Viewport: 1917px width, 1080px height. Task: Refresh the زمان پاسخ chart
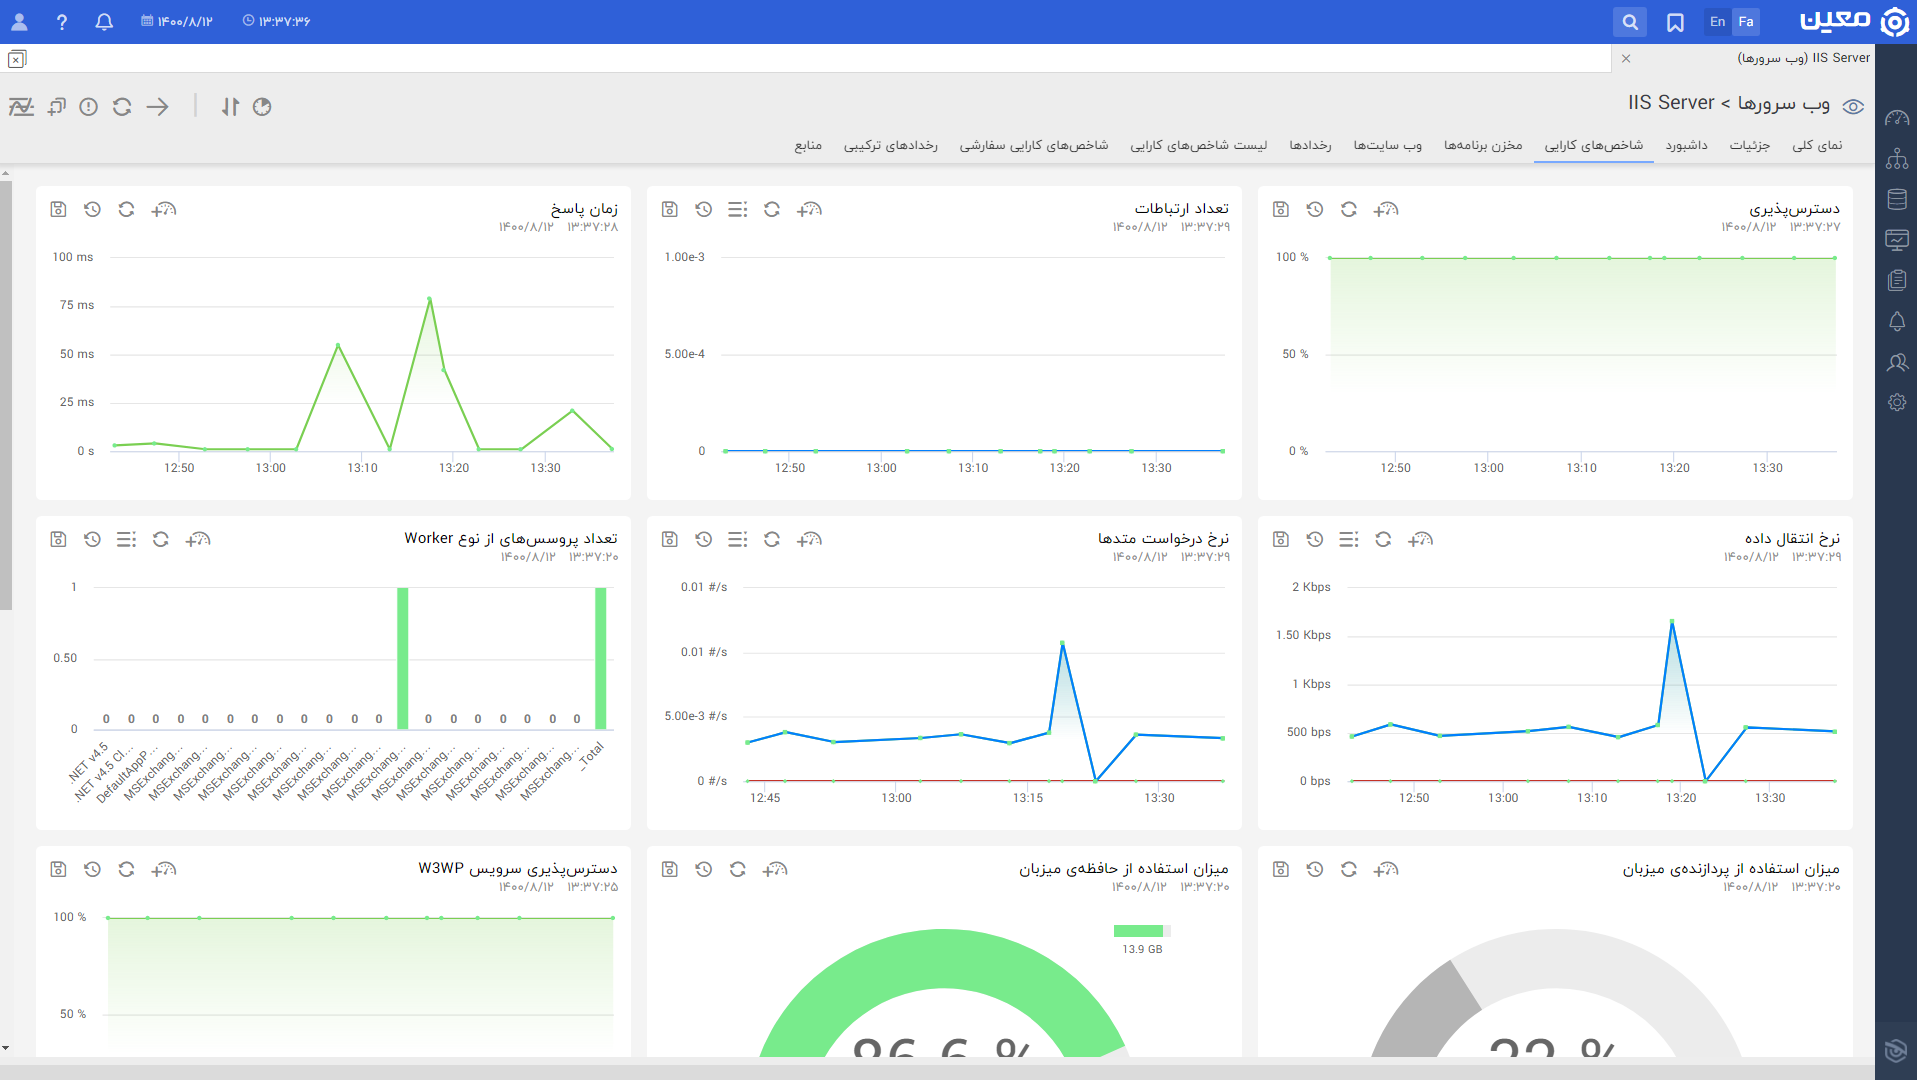pos(126,209)
